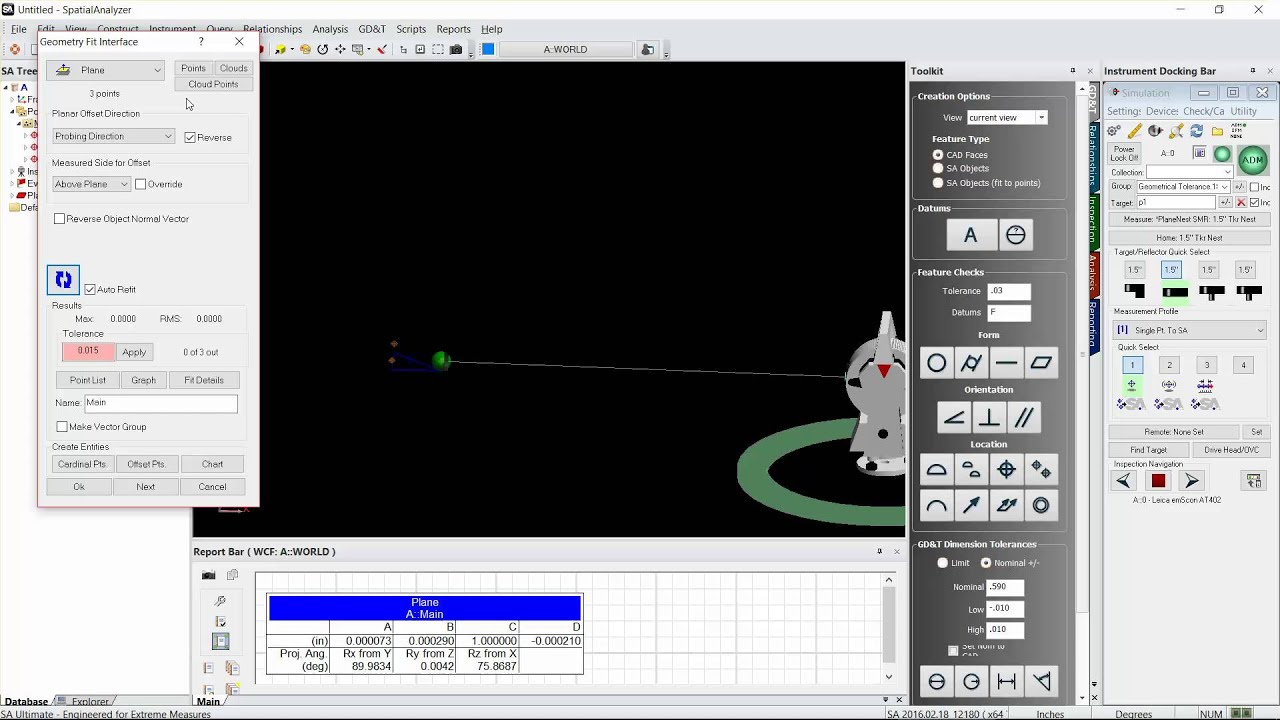
Task: Open the Analysis menu
Action: (330, 29)
